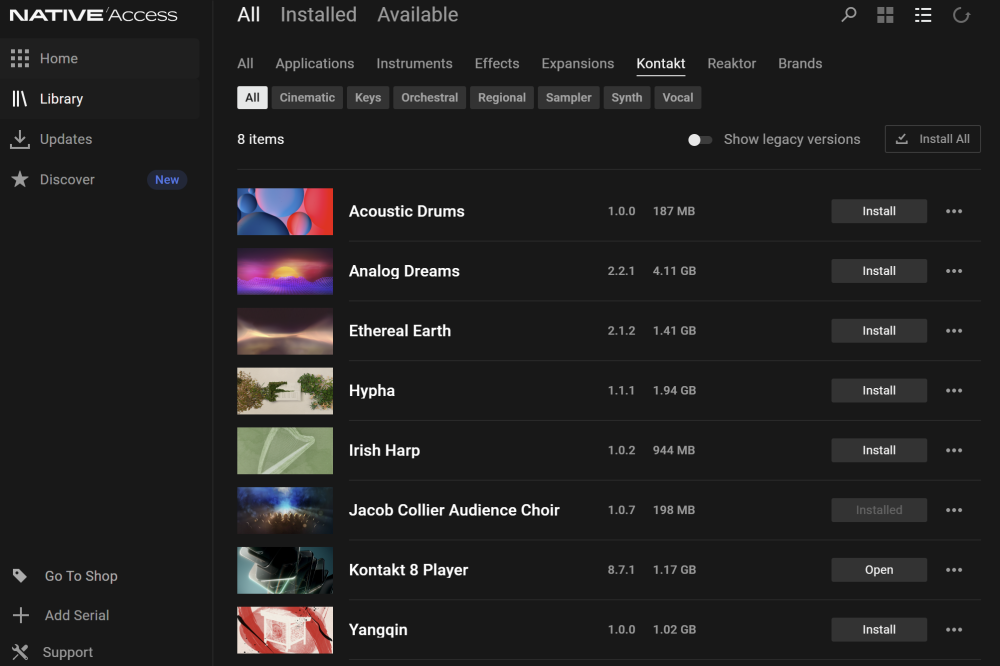Switch to grid view layout
Viewport: 1000px width, 666px height.
tap(885, 15)
